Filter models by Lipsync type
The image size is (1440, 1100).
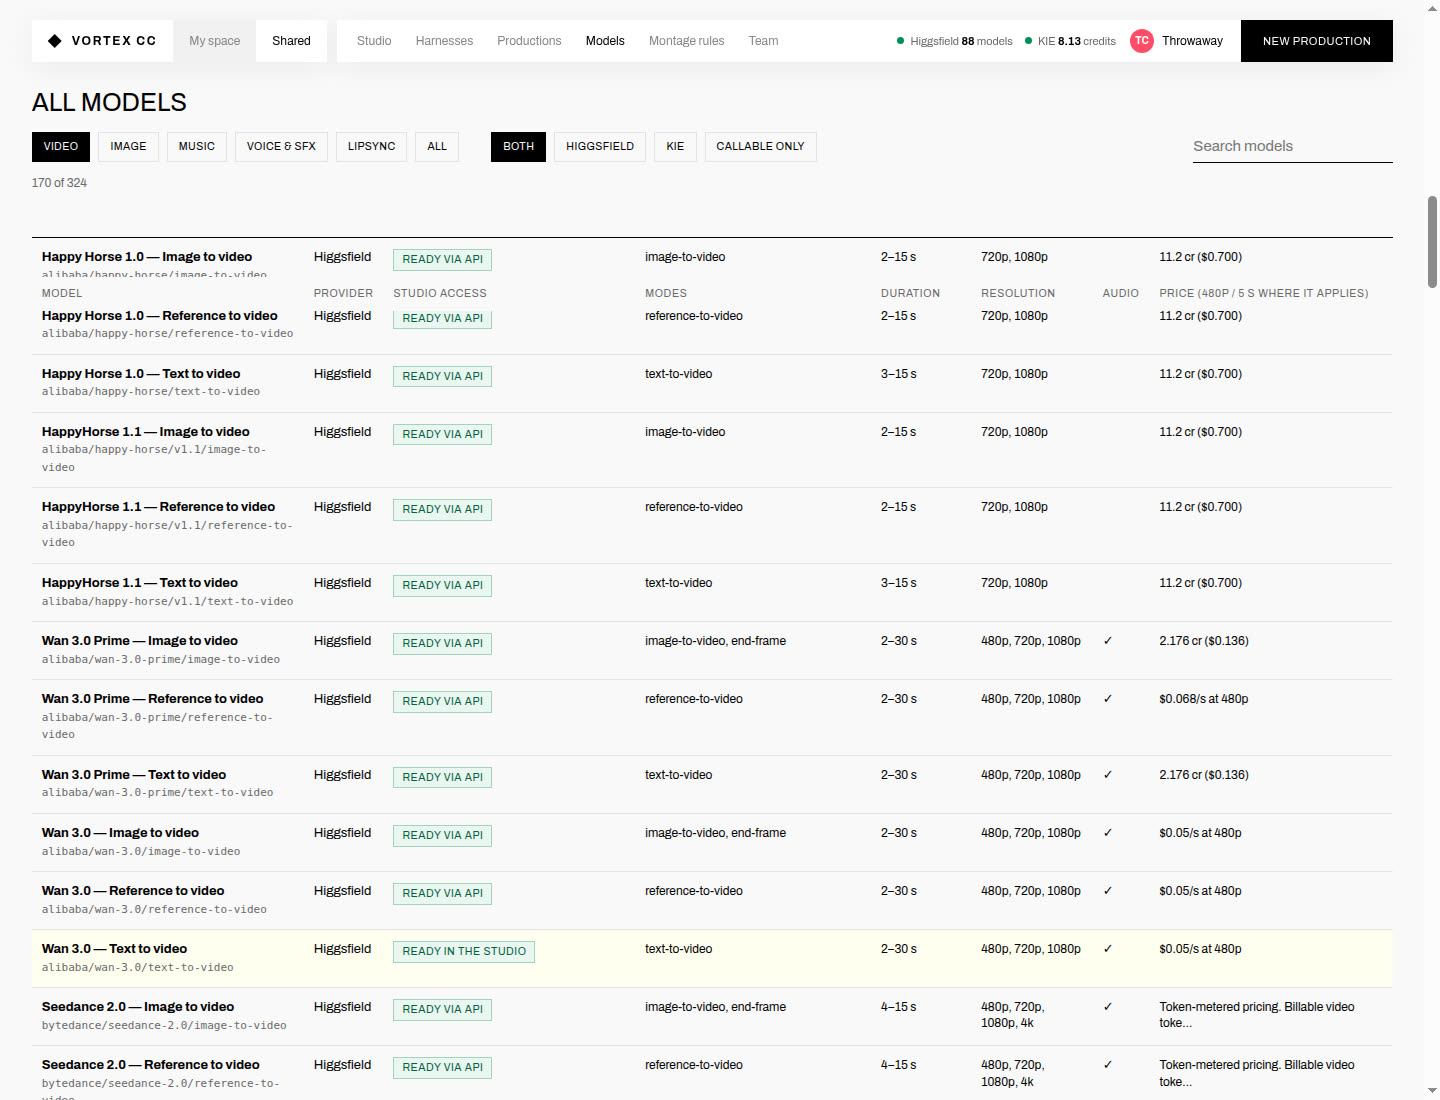[x=372, y=146]
